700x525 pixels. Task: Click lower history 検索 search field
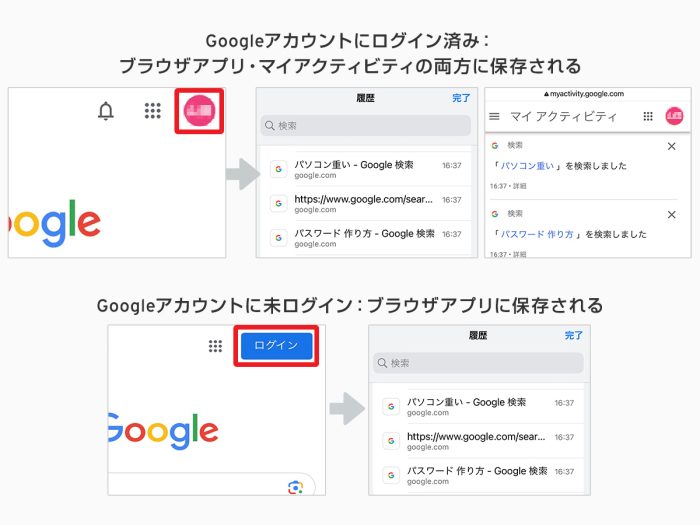(x=478, y=363)
